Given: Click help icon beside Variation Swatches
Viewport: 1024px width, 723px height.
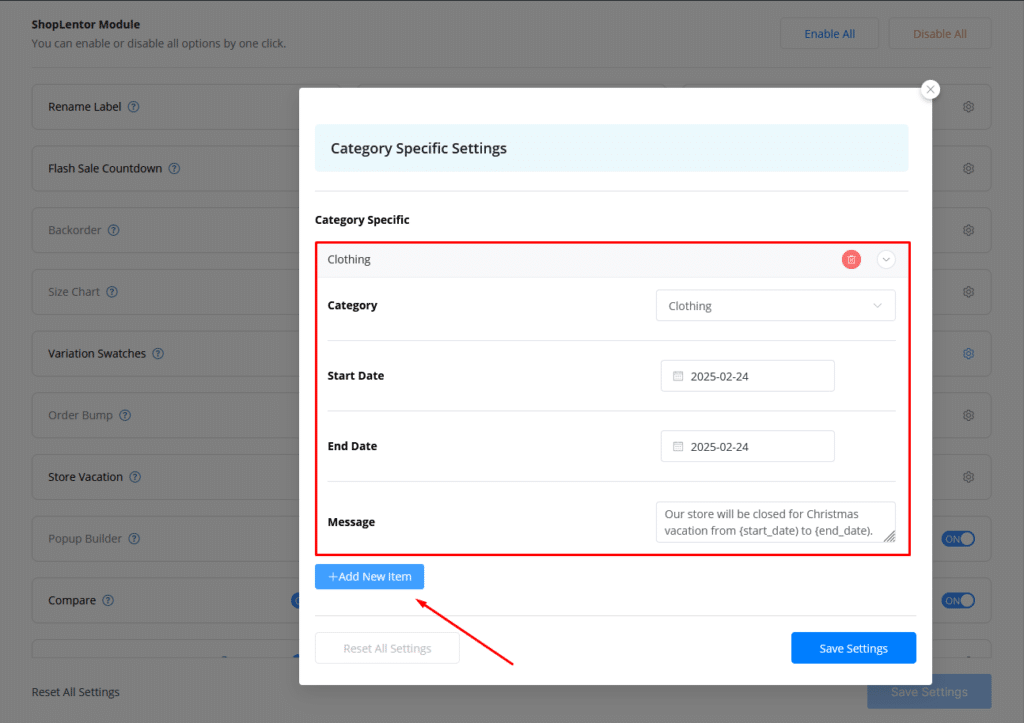Looking at the screenshot, I should point(158,354).
